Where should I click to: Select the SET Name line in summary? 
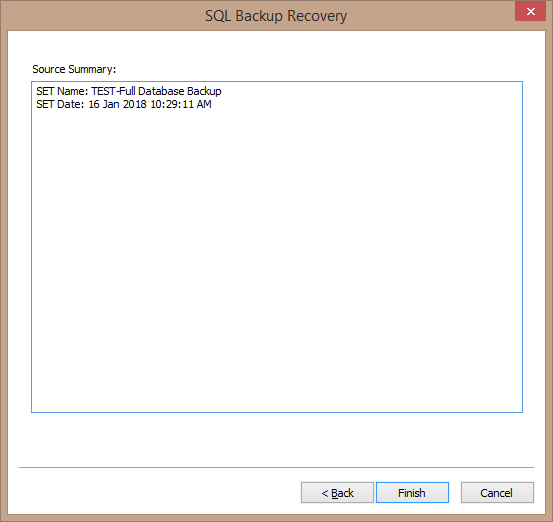(x=129, y=91)
